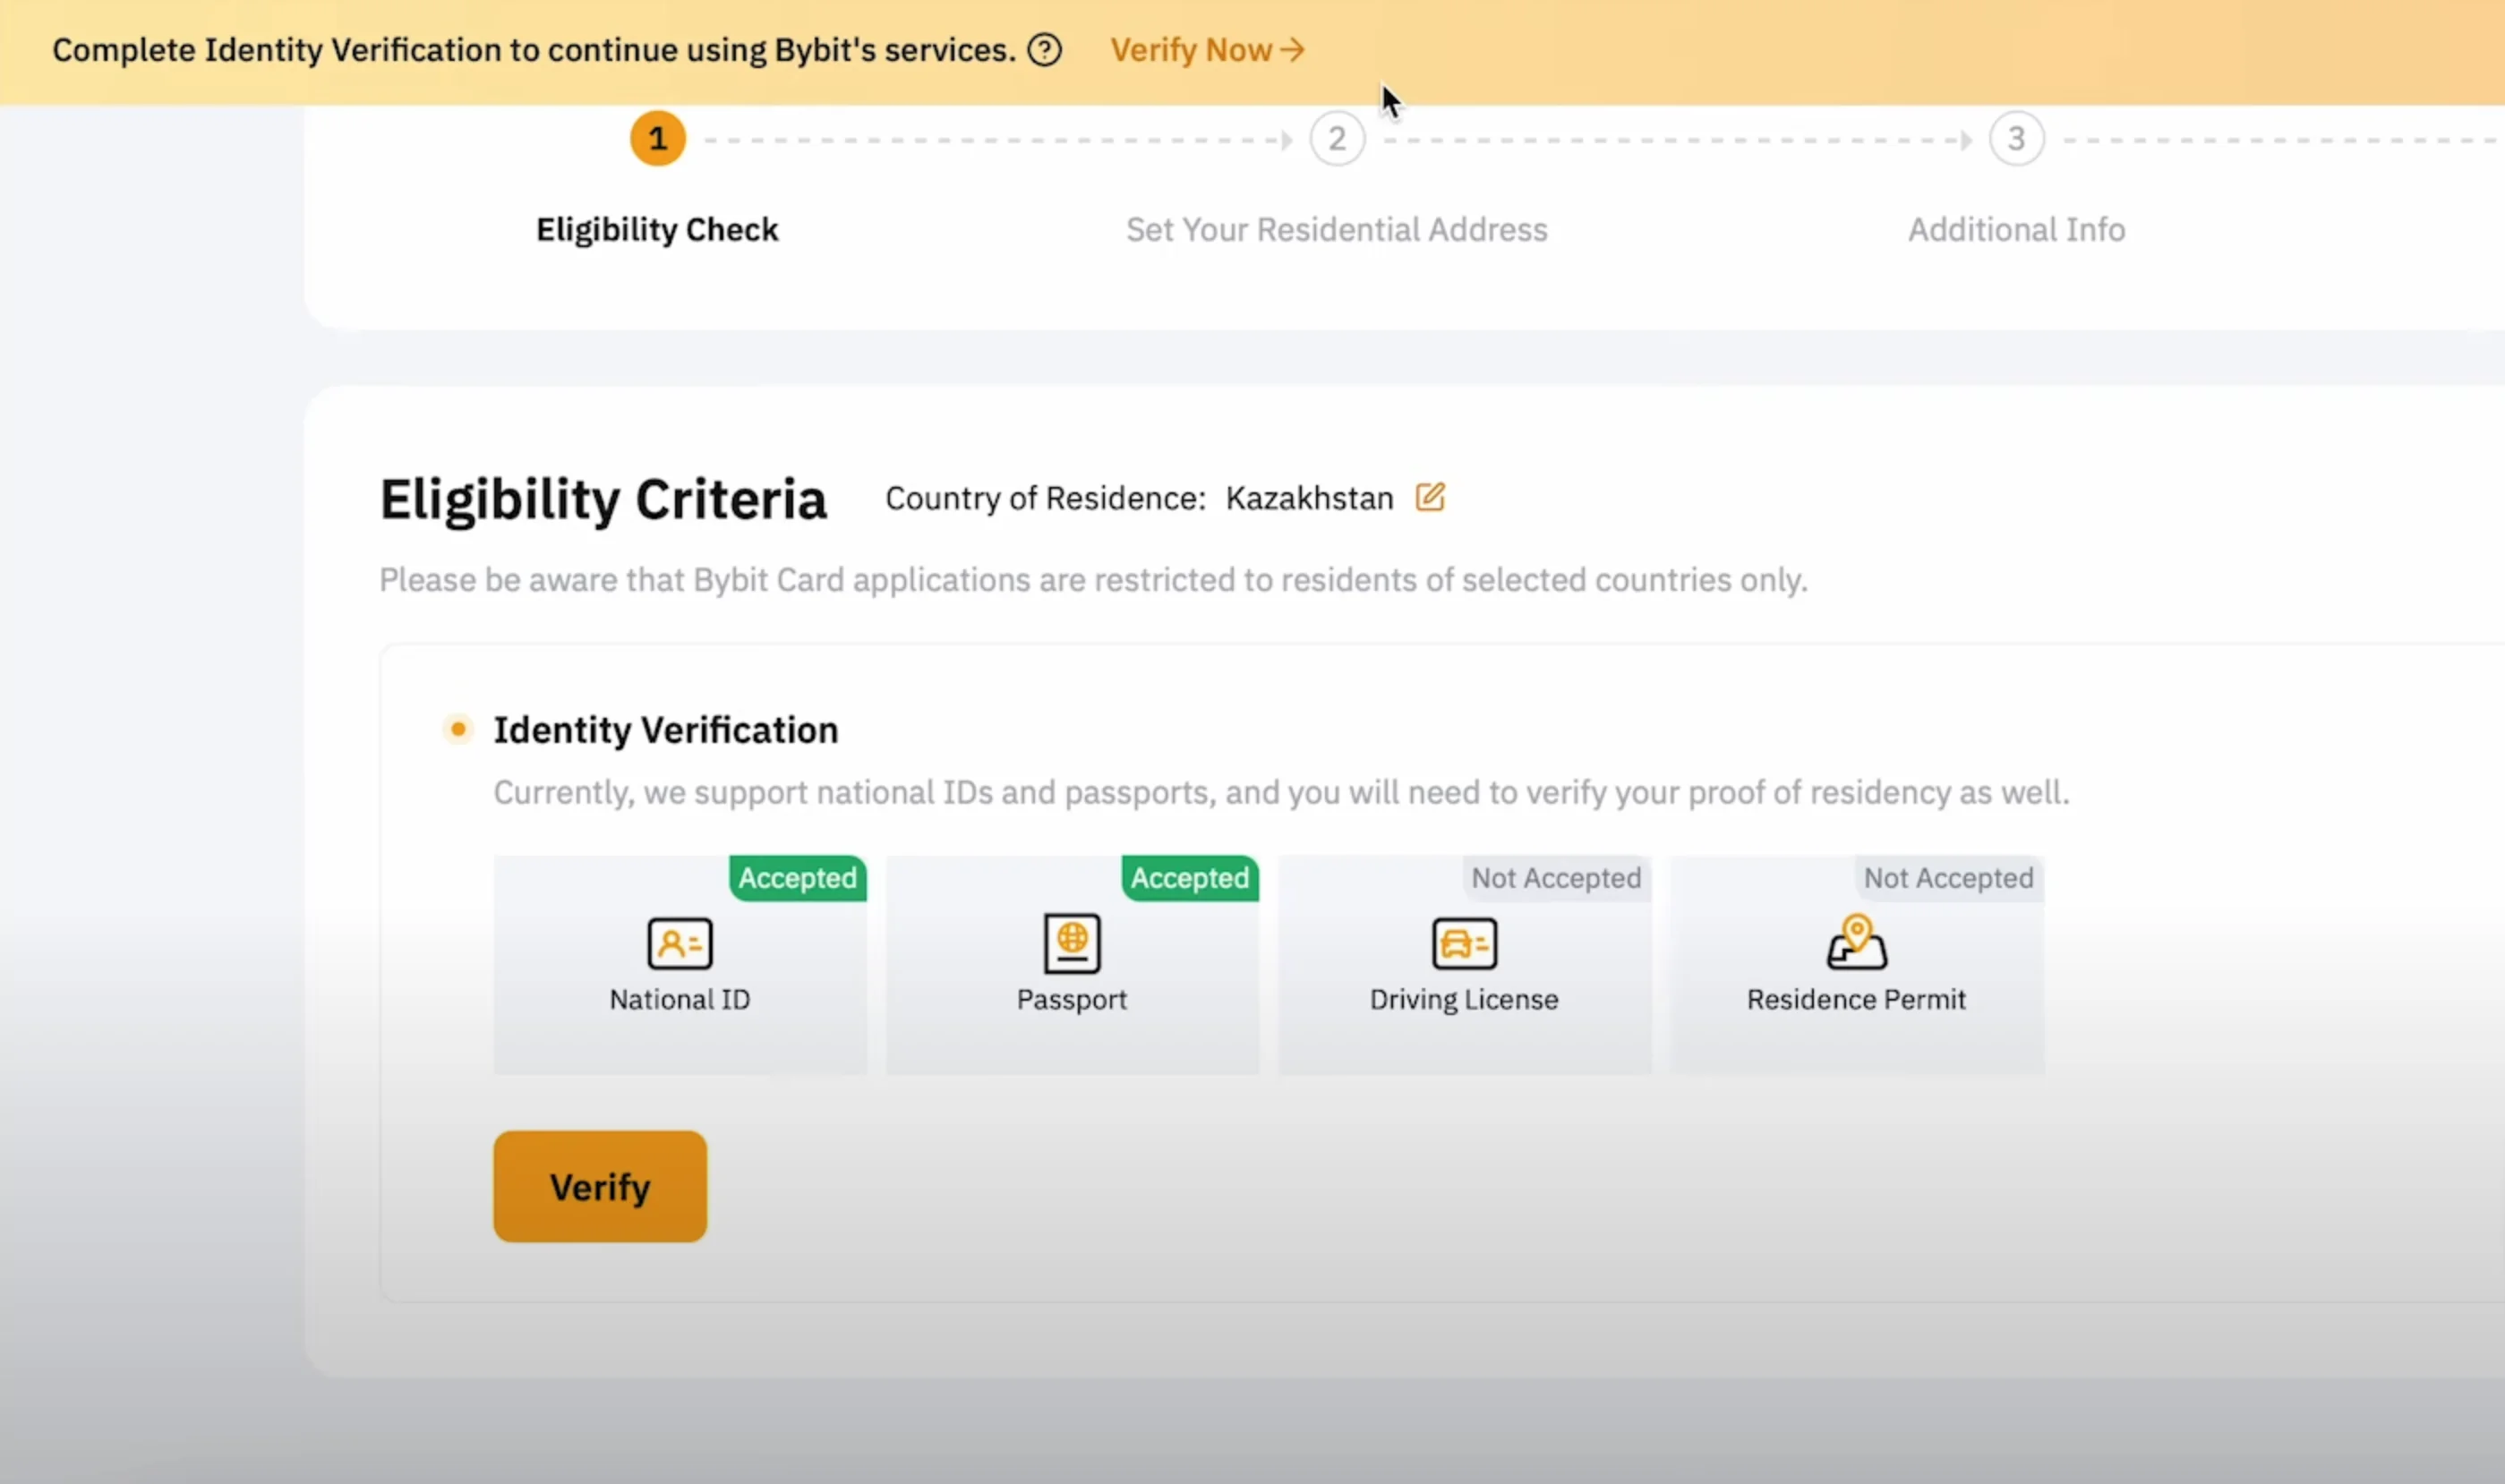Click Set Your Residential Address step label
This screenshot has width=2505, height=1484.
(1336, 230)
